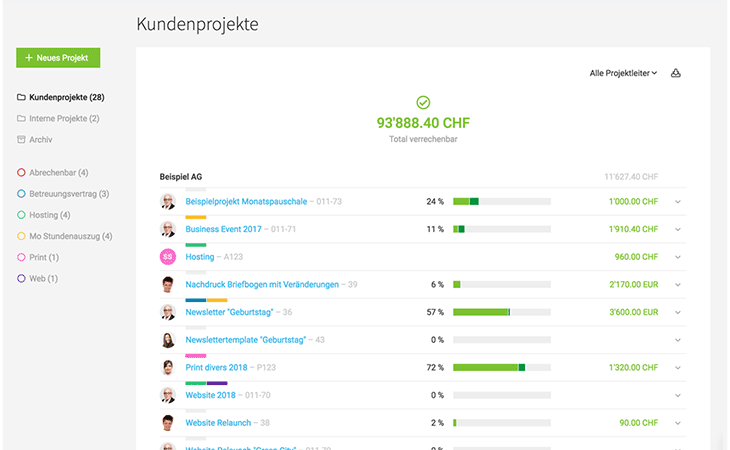The image size is (730, 450).
Task: Click the Archiv box icon
Action: pos(22,139)
